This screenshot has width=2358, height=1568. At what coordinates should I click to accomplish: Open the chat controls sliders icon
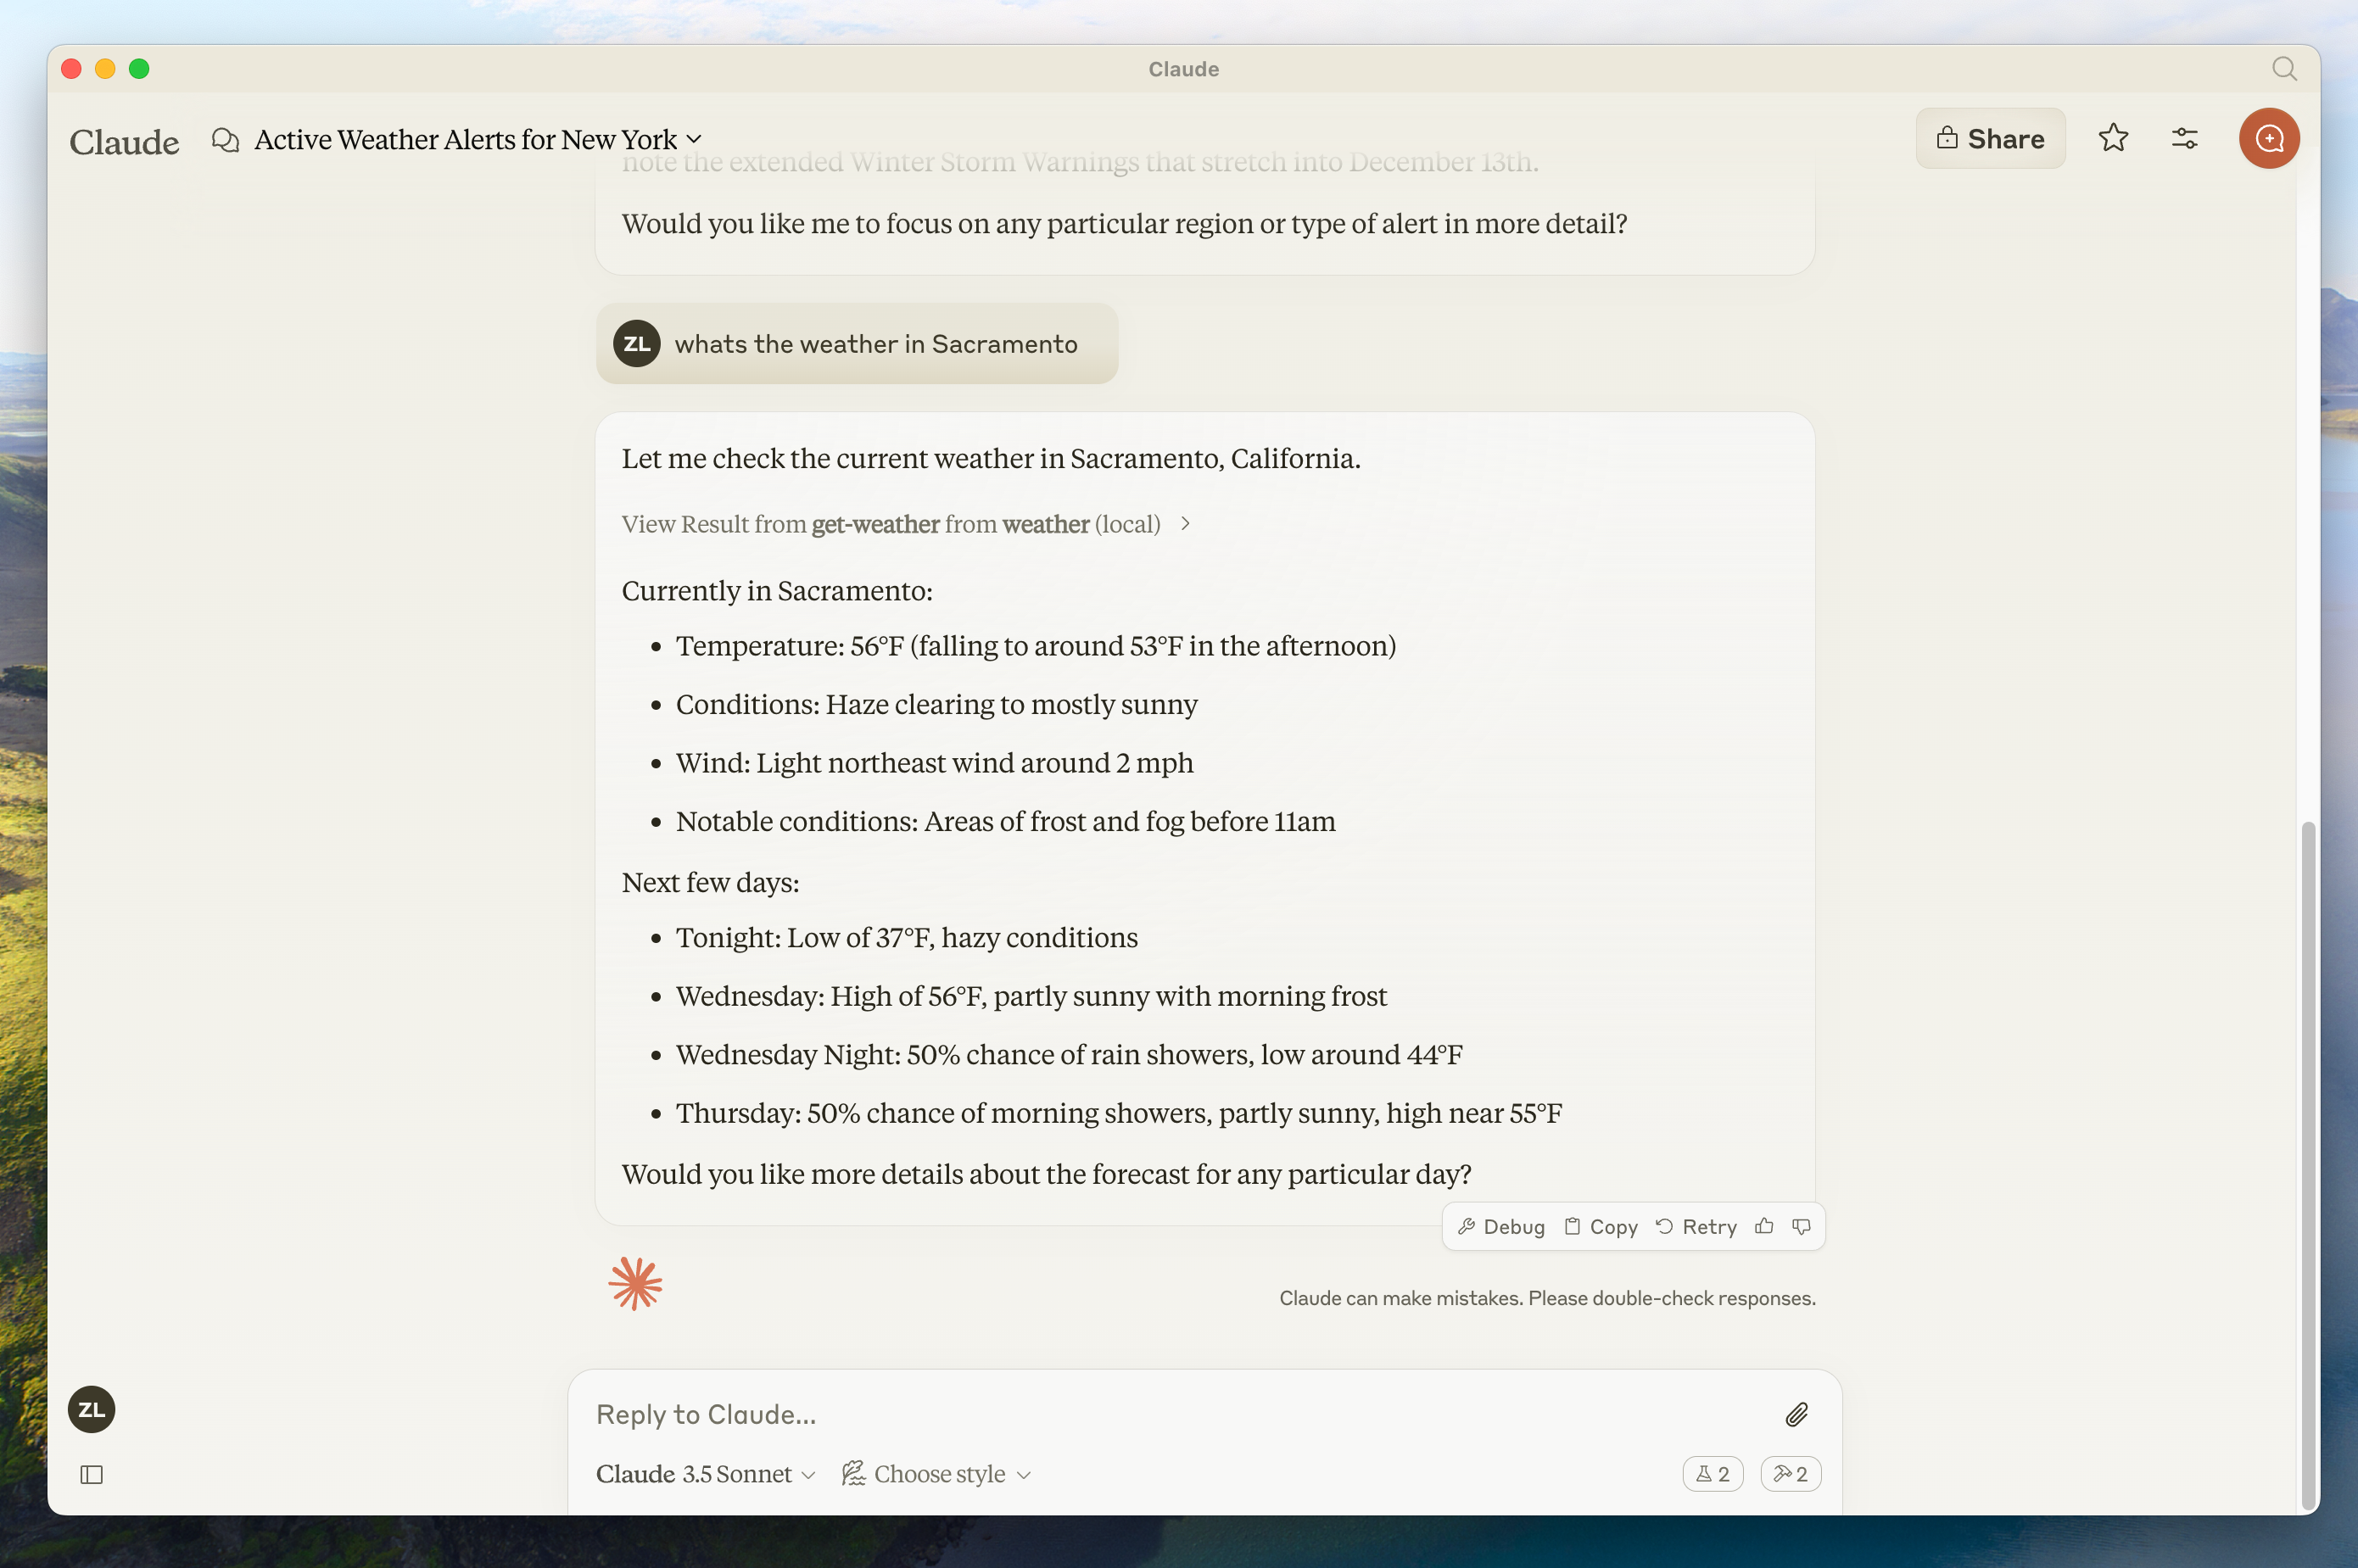pyautogui.click(x=2184, y=138)
